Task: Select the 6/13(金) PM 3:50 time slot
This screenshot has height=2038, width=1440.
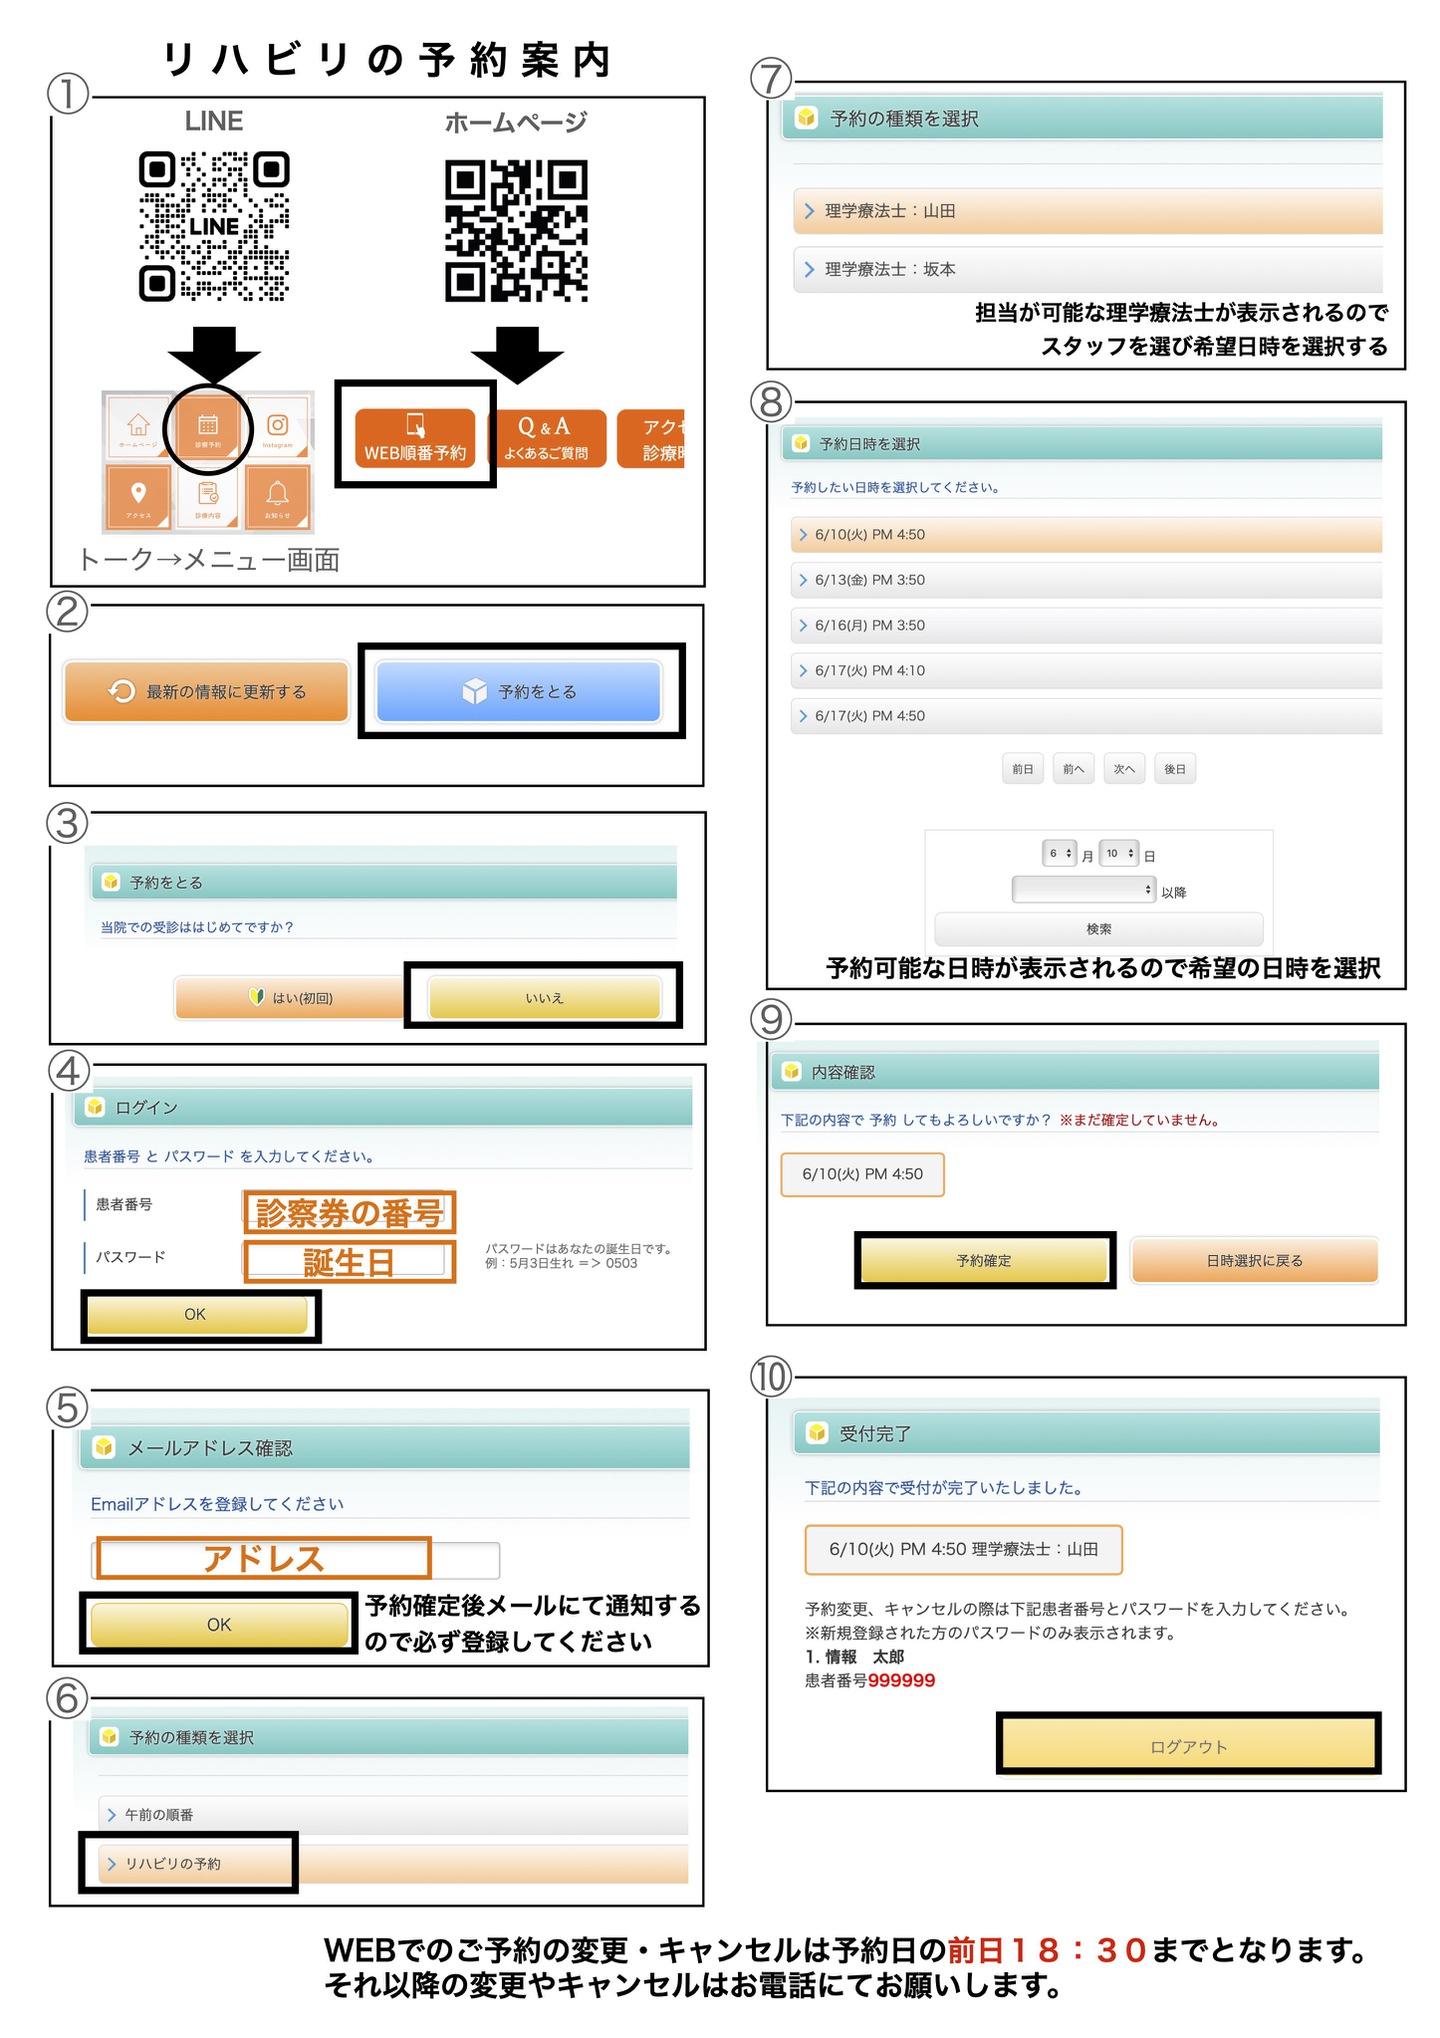Action: 1085,580
